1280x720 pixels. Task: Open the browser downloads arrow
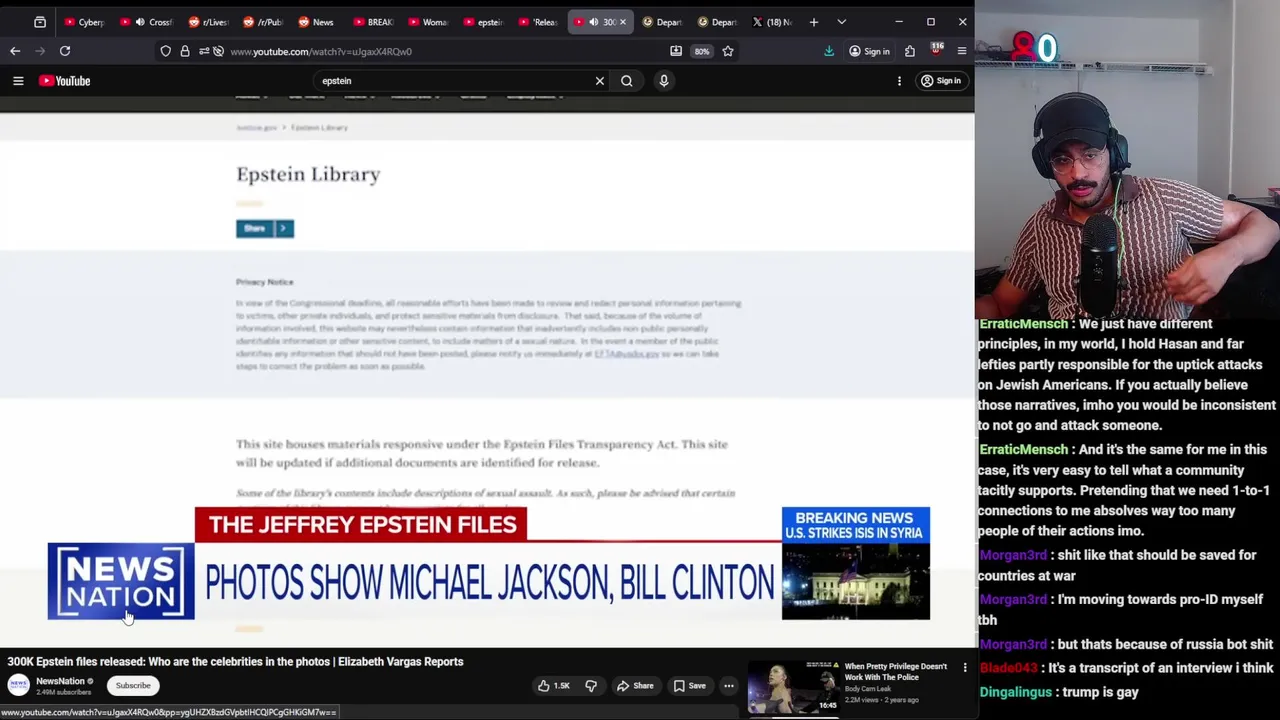click(x=829, y=51)
